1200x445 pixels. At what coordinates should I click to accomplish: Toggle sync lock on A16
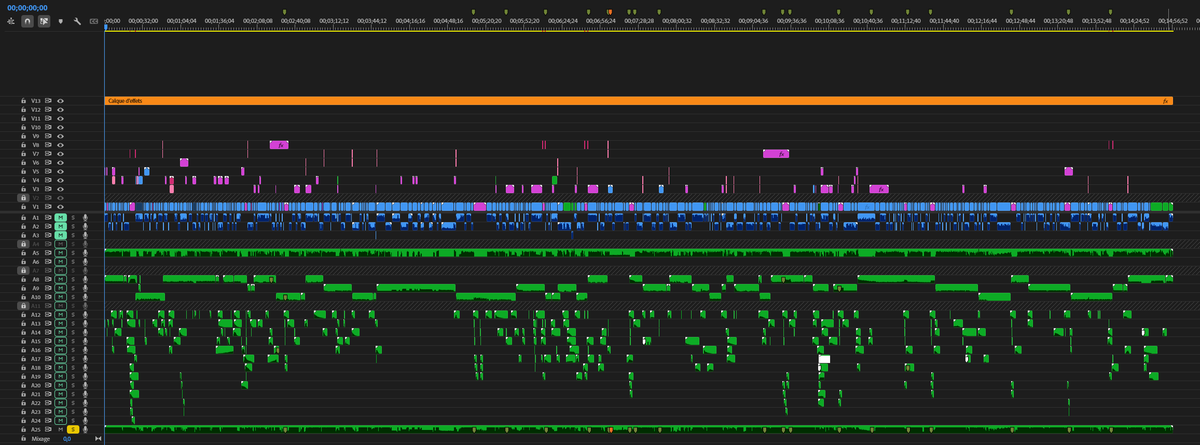[48, 350]
